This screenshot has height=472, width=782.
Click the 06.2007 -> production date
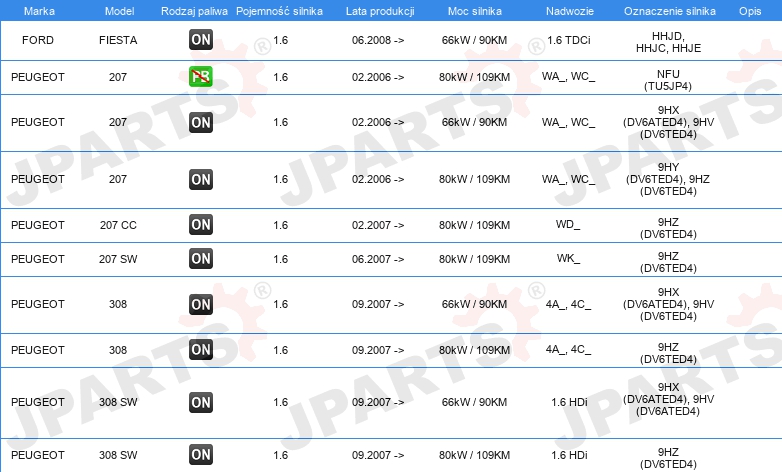click(x=378, y=259)
